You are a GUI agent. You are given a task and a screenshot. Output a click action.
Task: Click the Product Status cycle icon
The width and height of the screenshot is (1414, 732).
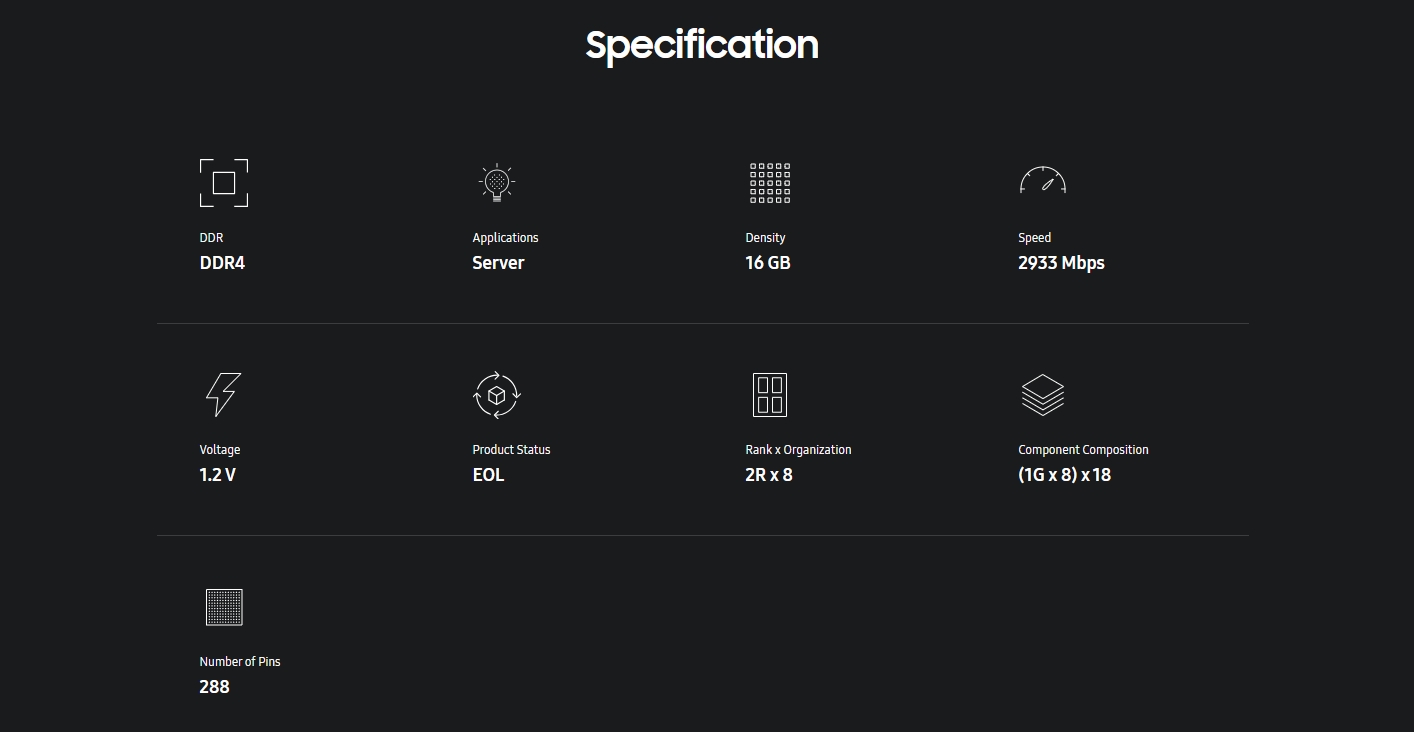coord(497,395)
